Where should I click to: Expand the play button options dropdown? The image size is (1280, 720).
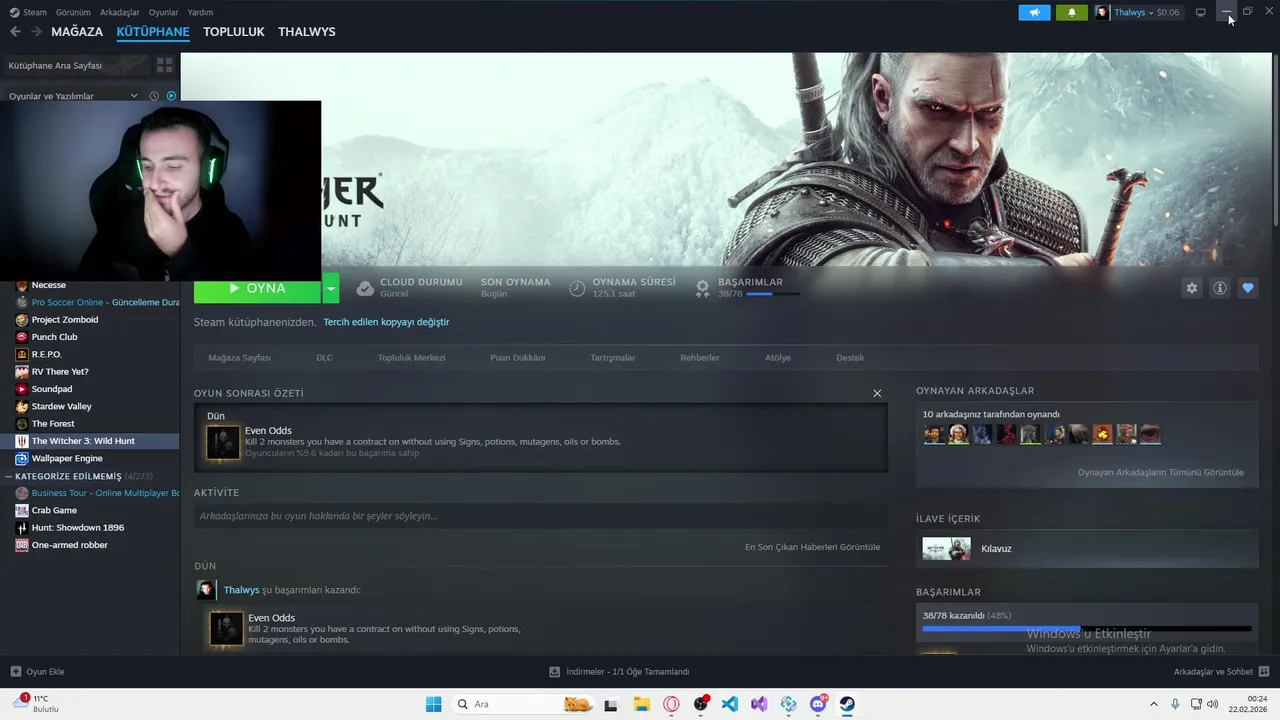click(331, 288)
